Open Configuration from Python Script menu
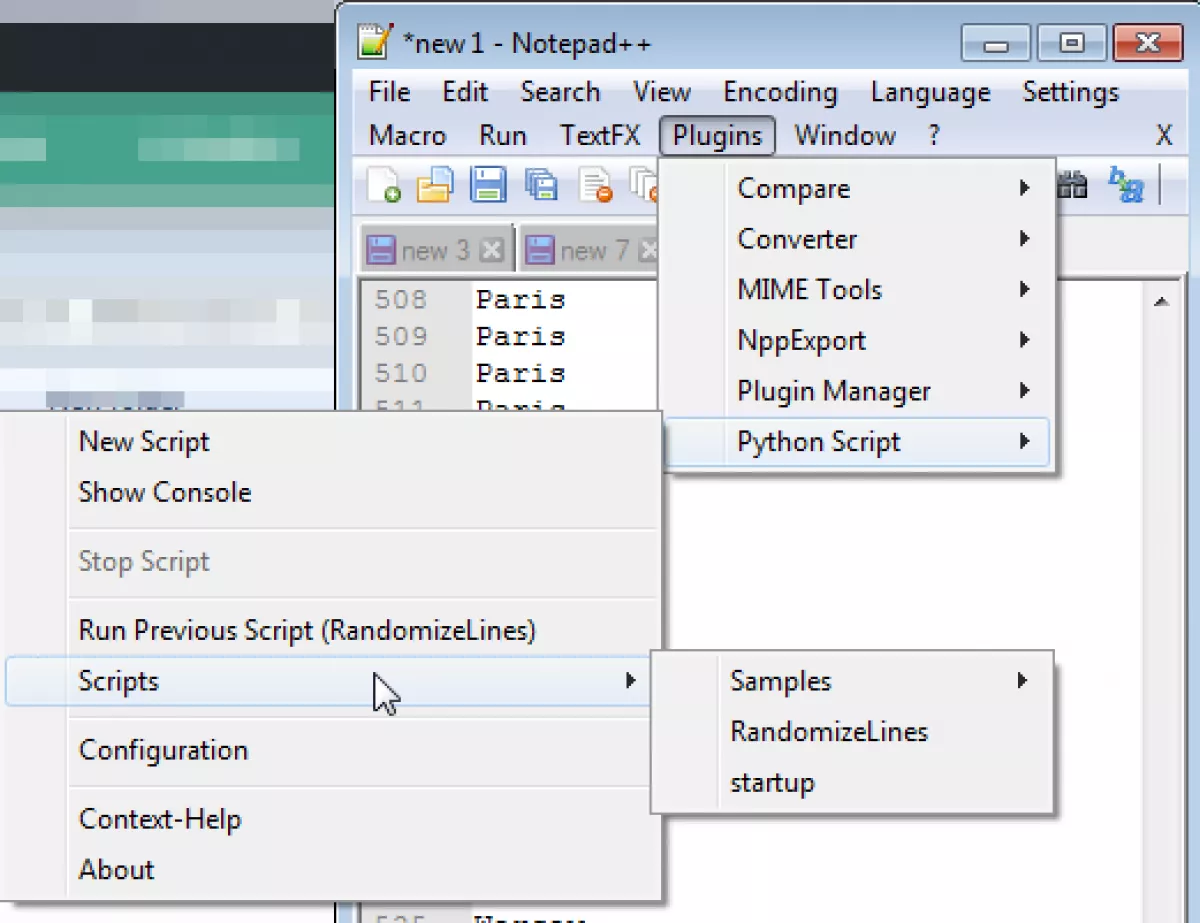This screenshot has width=1200, height=923. click(330, 750)
